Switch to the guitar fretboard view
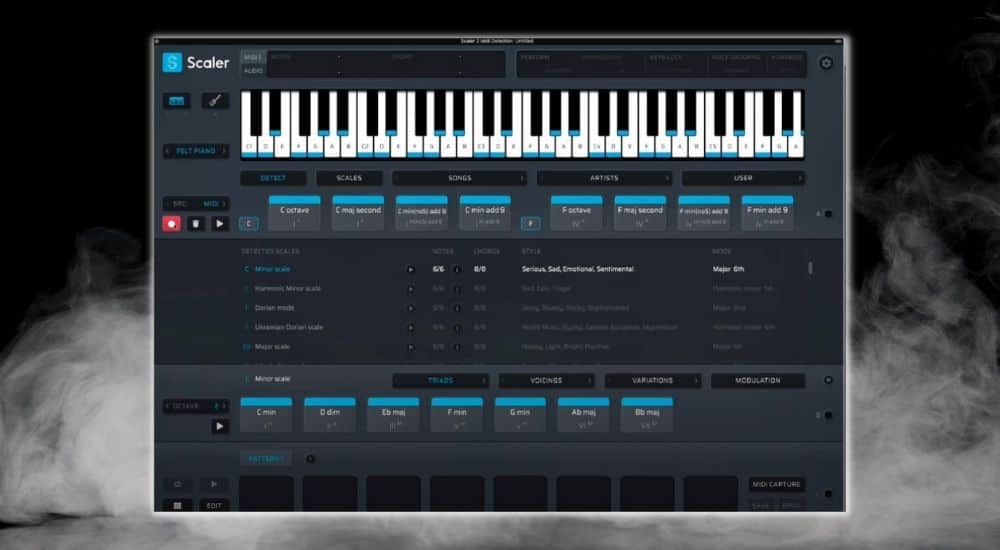Image resolution: width=1000 pixels, height=550 pixels. pyautogui.click(x=216, y=101)
